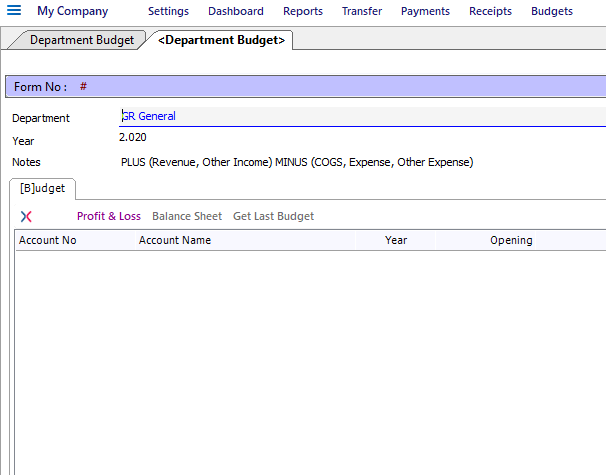
Task: Click Get Last Budget button
Action: point(273,216)
